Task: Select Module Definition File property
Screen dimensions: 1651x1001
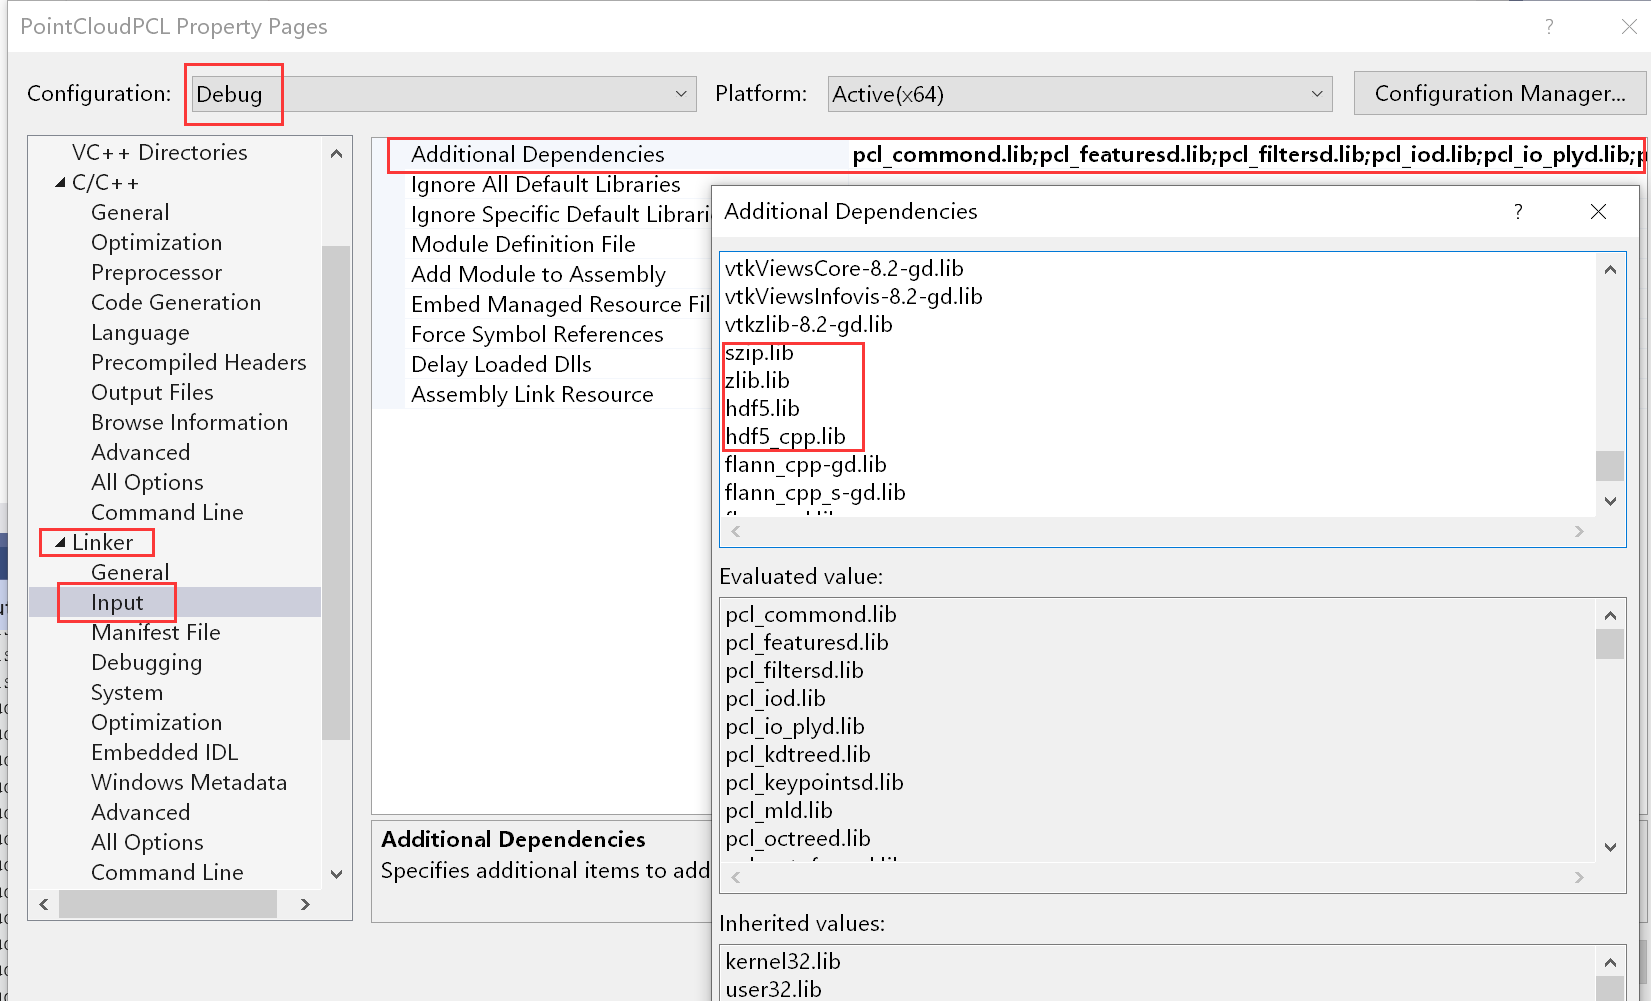Action: click(523, 244)
